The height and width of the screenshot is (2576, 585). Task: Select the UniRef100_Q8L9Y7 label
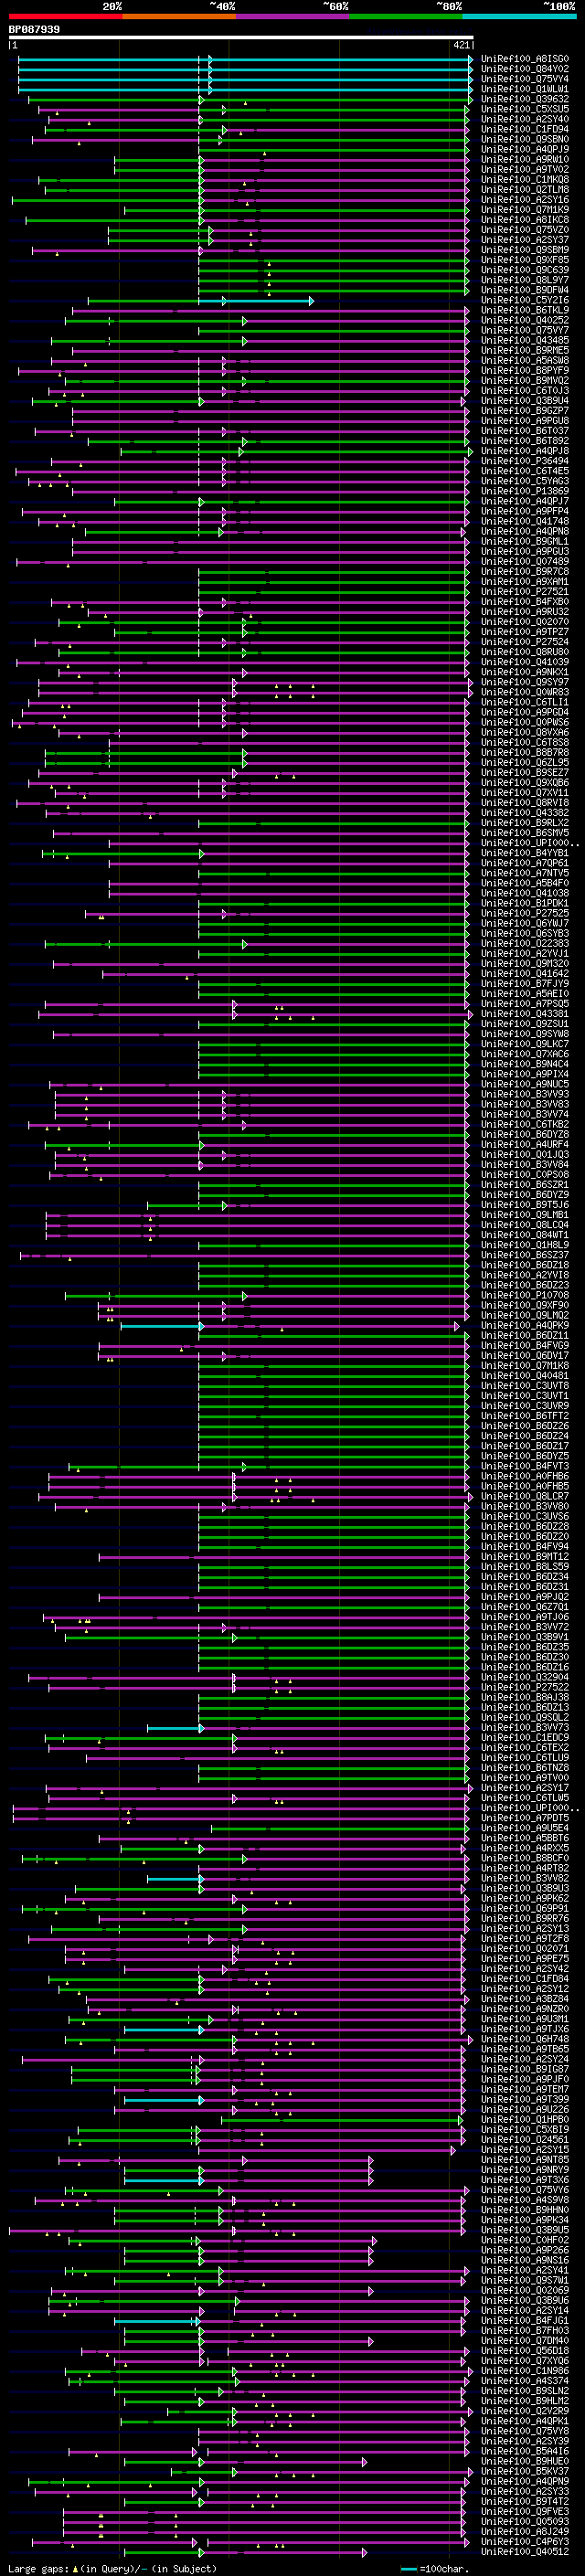pos(525,281)
